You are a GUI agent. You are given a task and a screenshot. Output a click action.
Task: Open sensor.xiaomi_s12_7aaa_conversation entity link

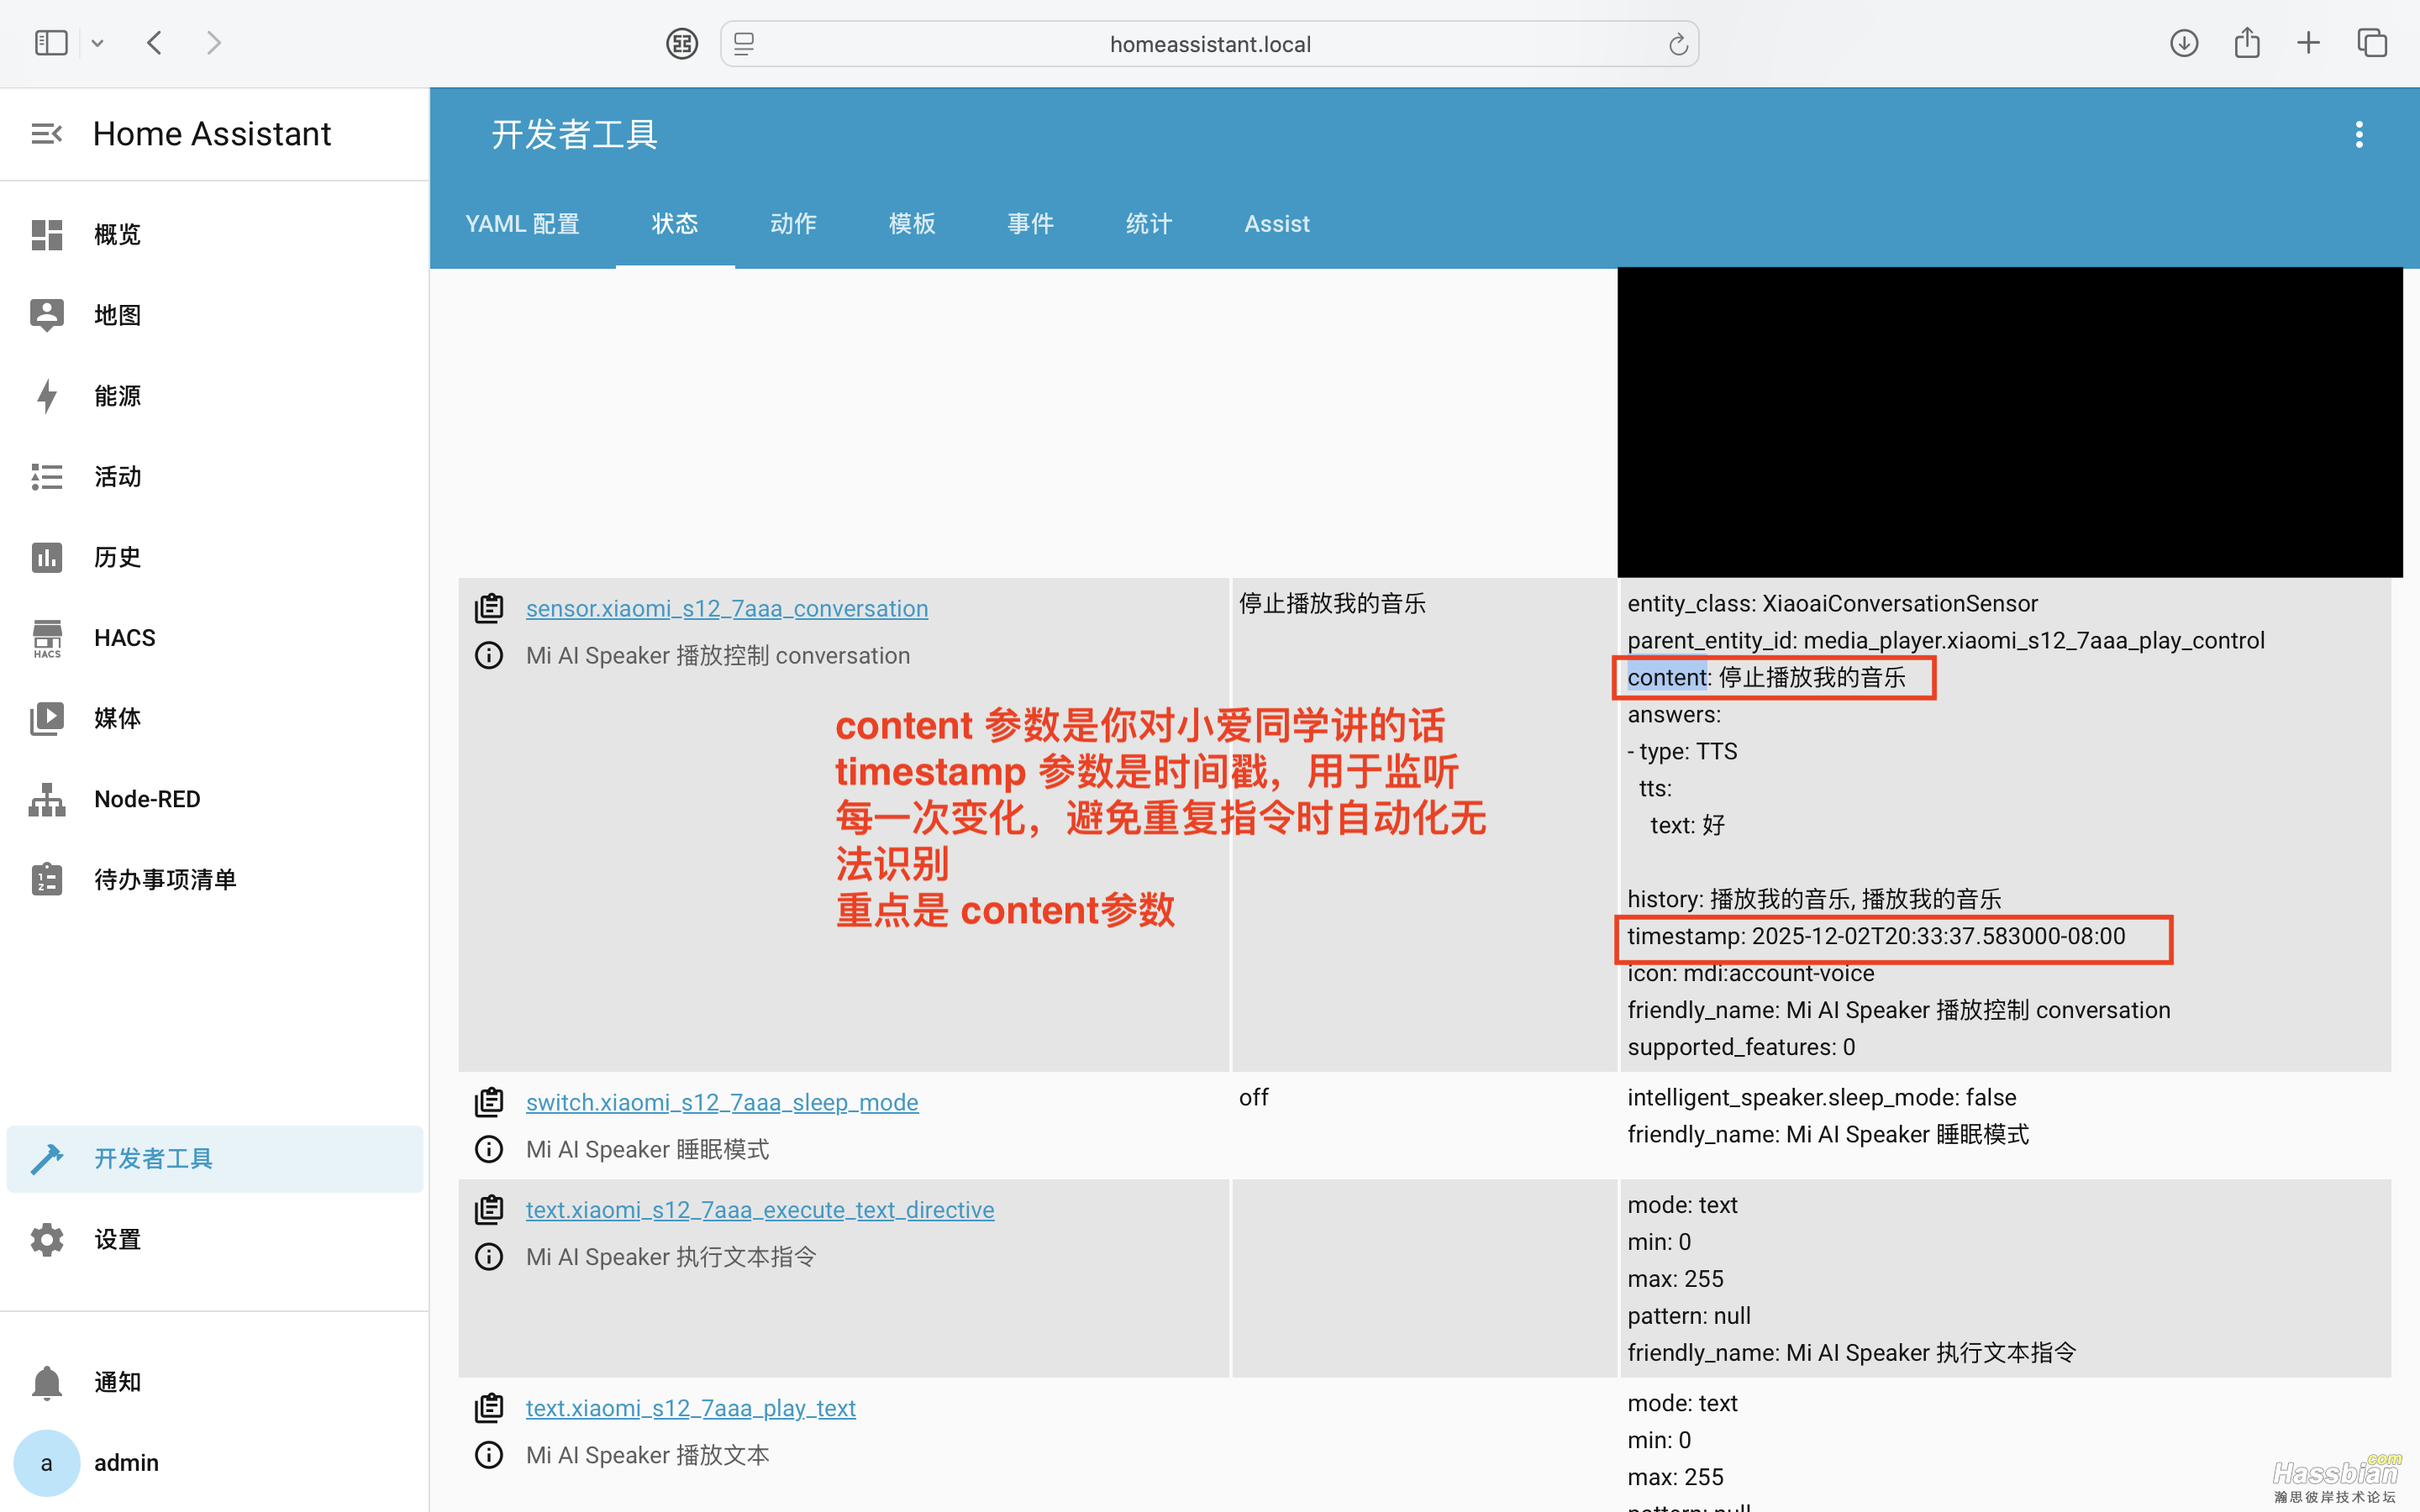(x=726, y=607)
